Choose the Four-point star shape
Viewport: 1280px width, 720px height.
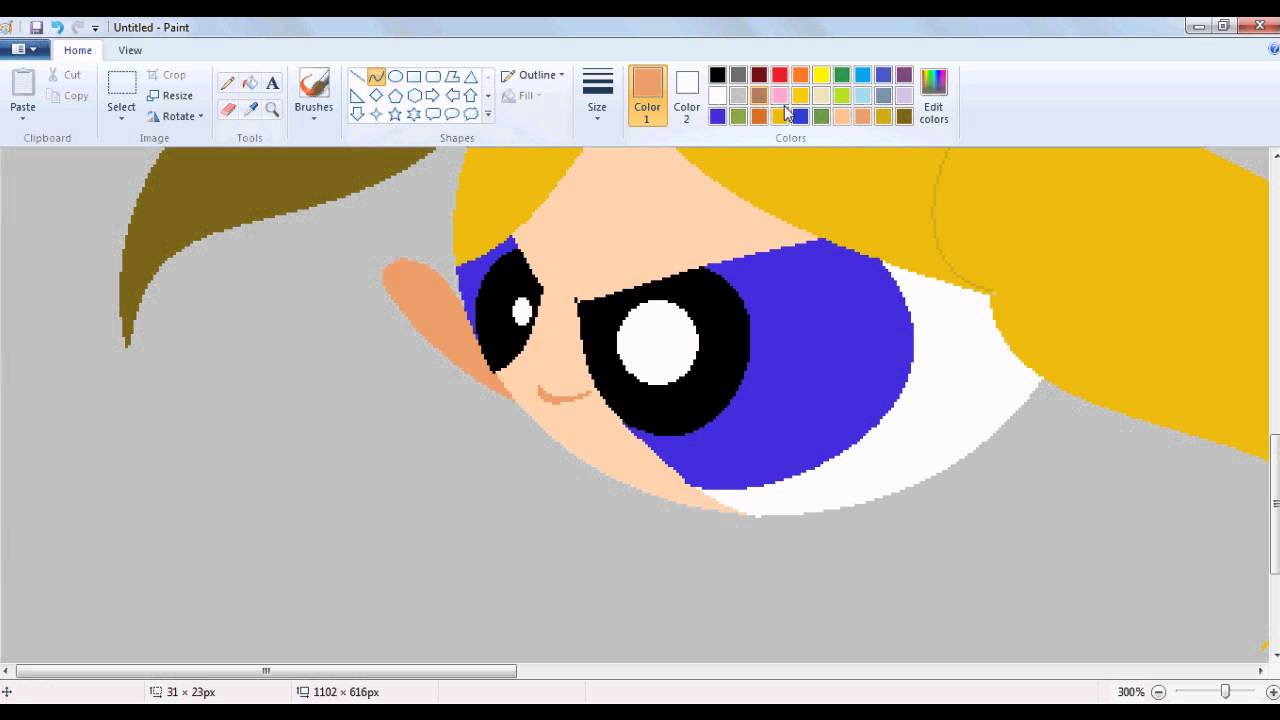tap(376, 114)
